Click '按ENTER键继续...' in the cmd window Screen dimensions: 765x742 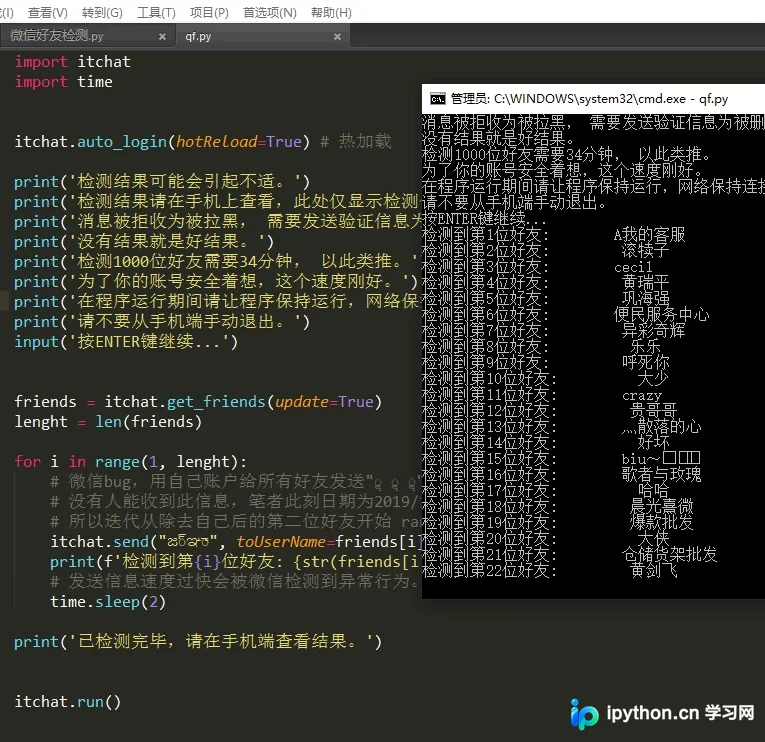(484, 219)
